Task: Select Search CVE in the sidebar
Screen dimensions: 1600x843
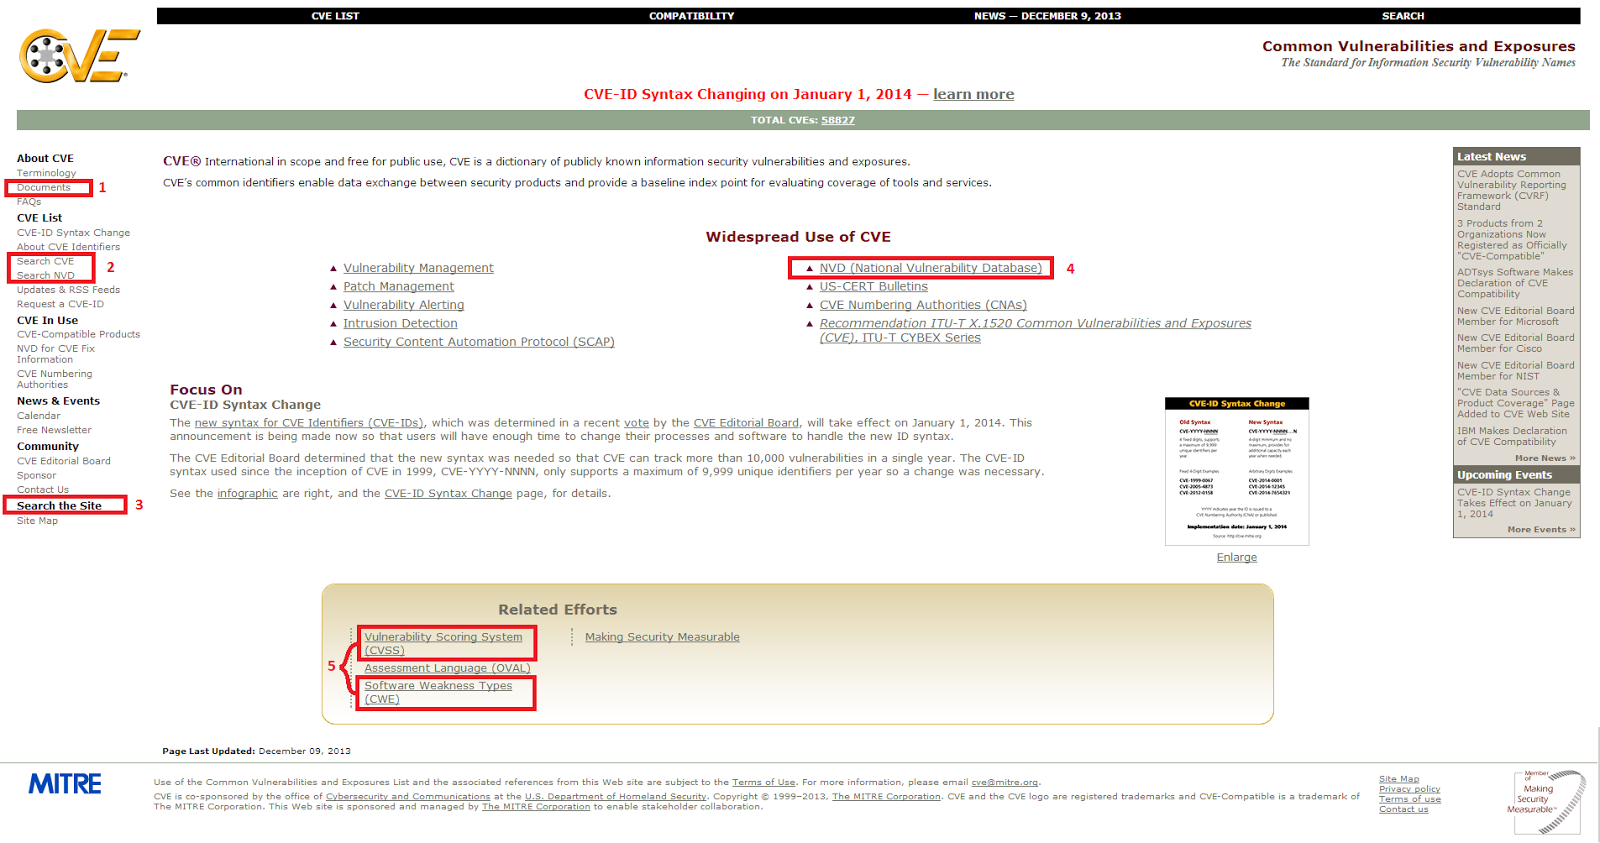Action: pyautogui.click(x=45, y=261)
